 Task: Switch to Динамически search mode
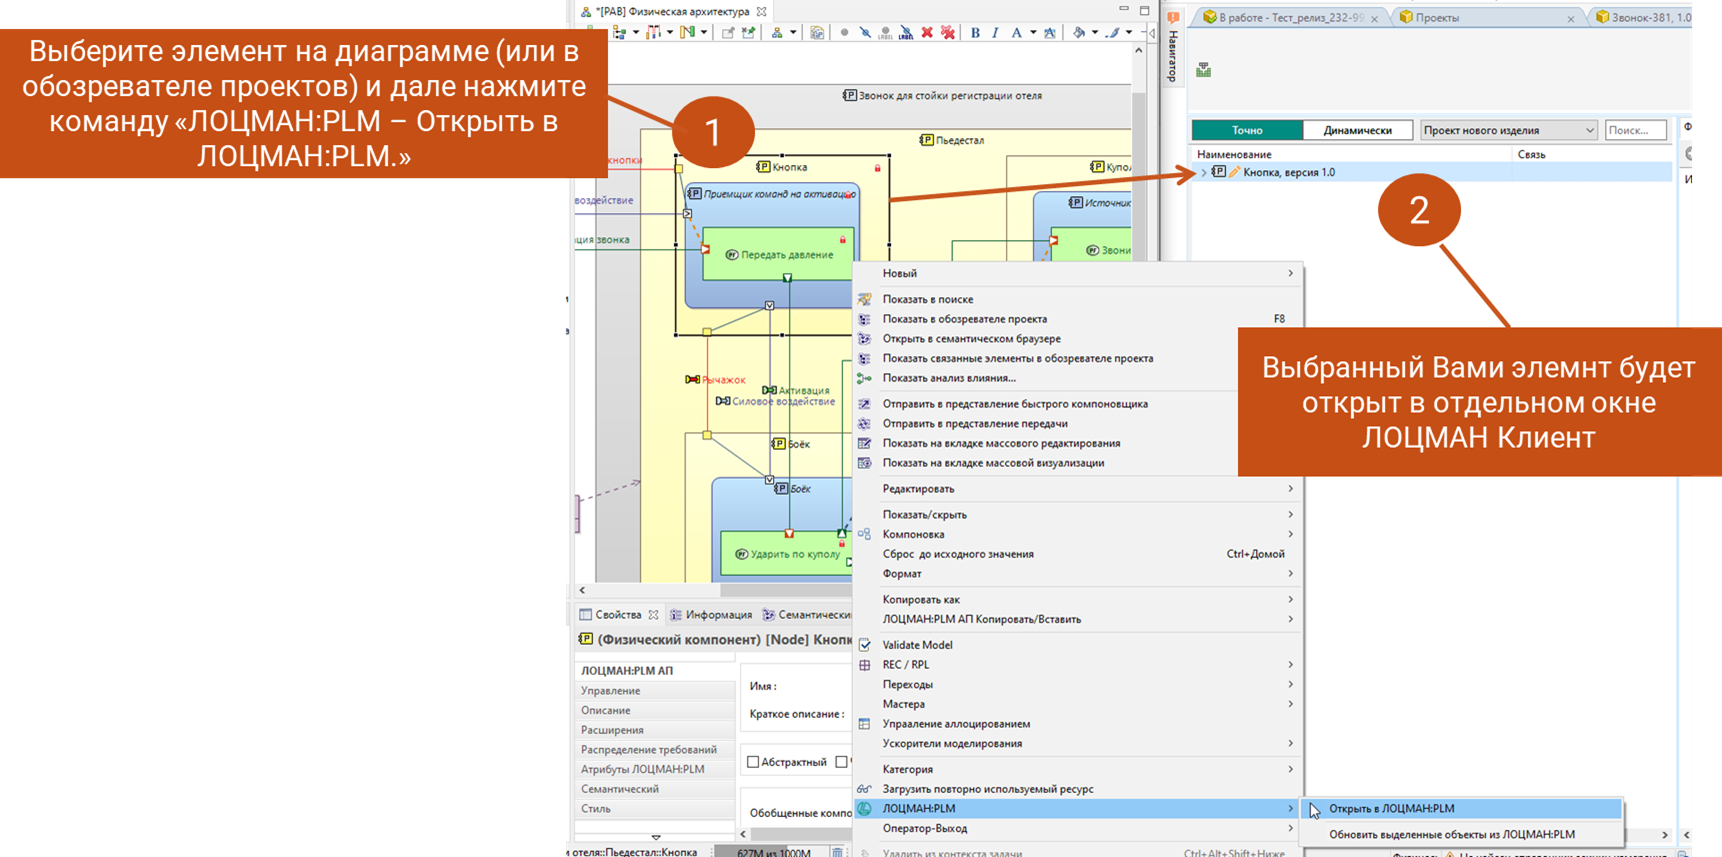(x=1357, y=130)
